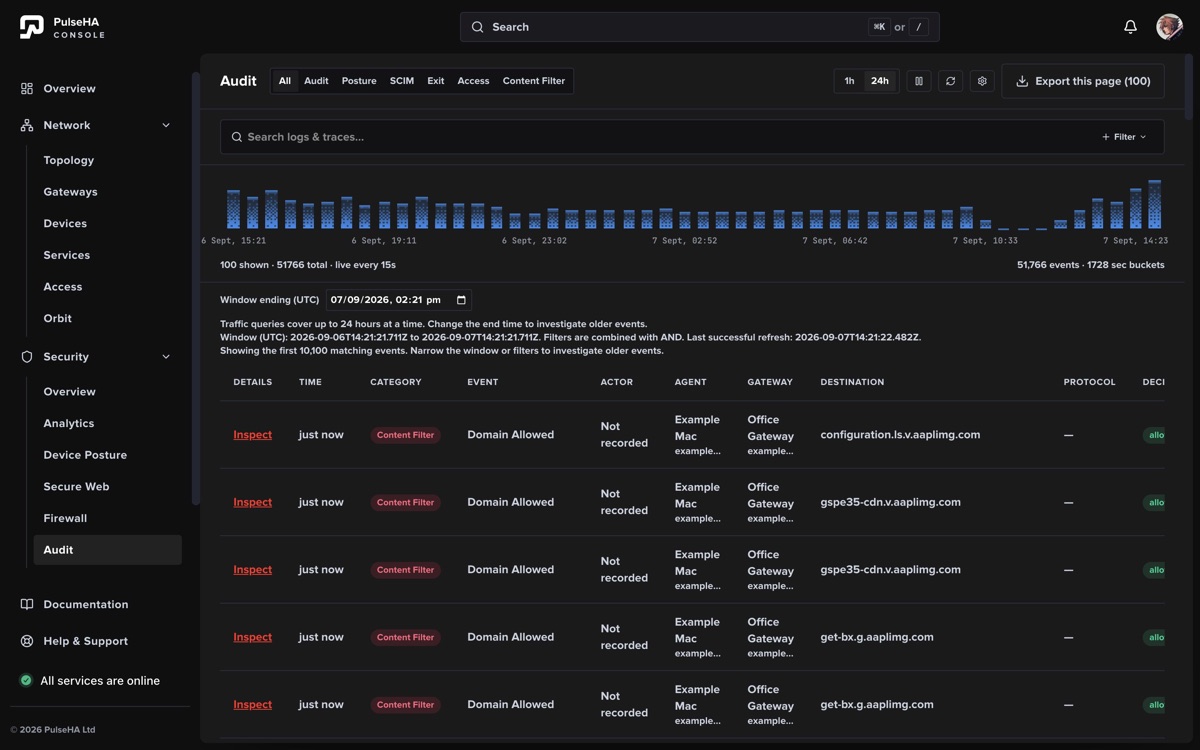This screenshot has height=750, width=1200.
Task: Switch to the Content Filter tab
Action: [534, 81]
